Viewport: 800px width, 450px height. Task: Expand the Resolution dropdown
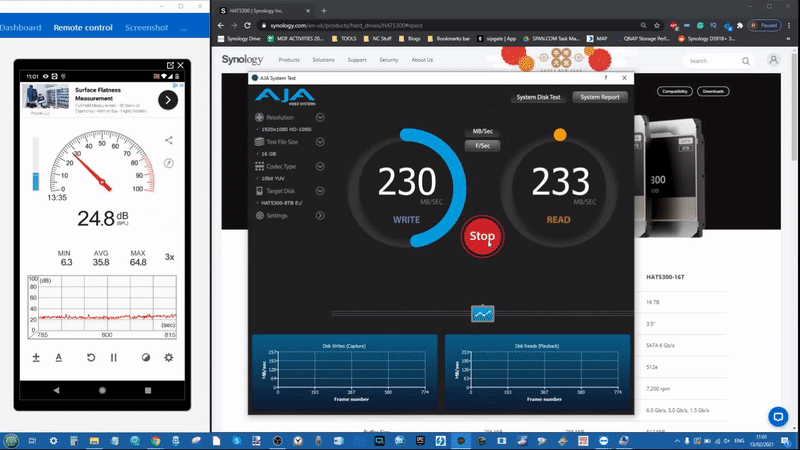320,117
